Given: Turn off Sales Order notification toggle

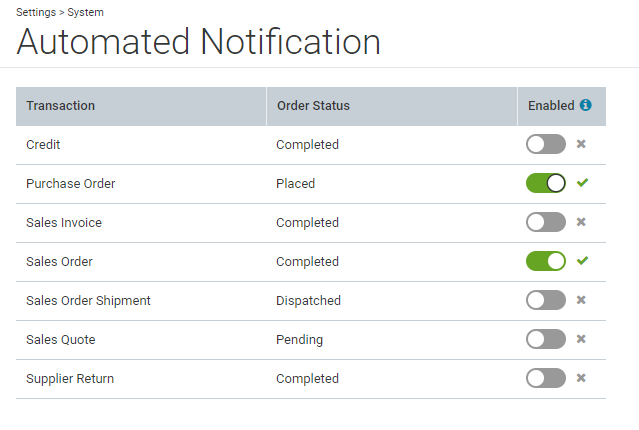Looking at the screenshot, I should tap(546, 261).
